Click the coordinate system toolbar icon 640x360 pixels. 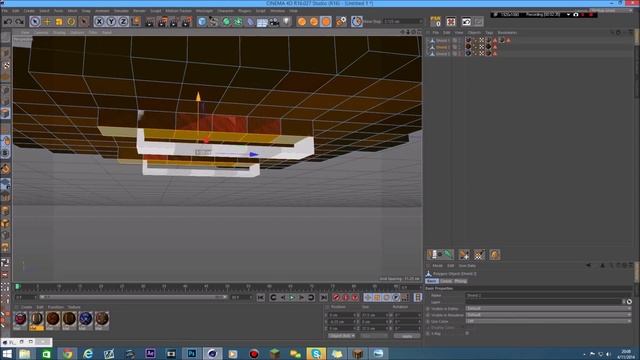point(136,22)
